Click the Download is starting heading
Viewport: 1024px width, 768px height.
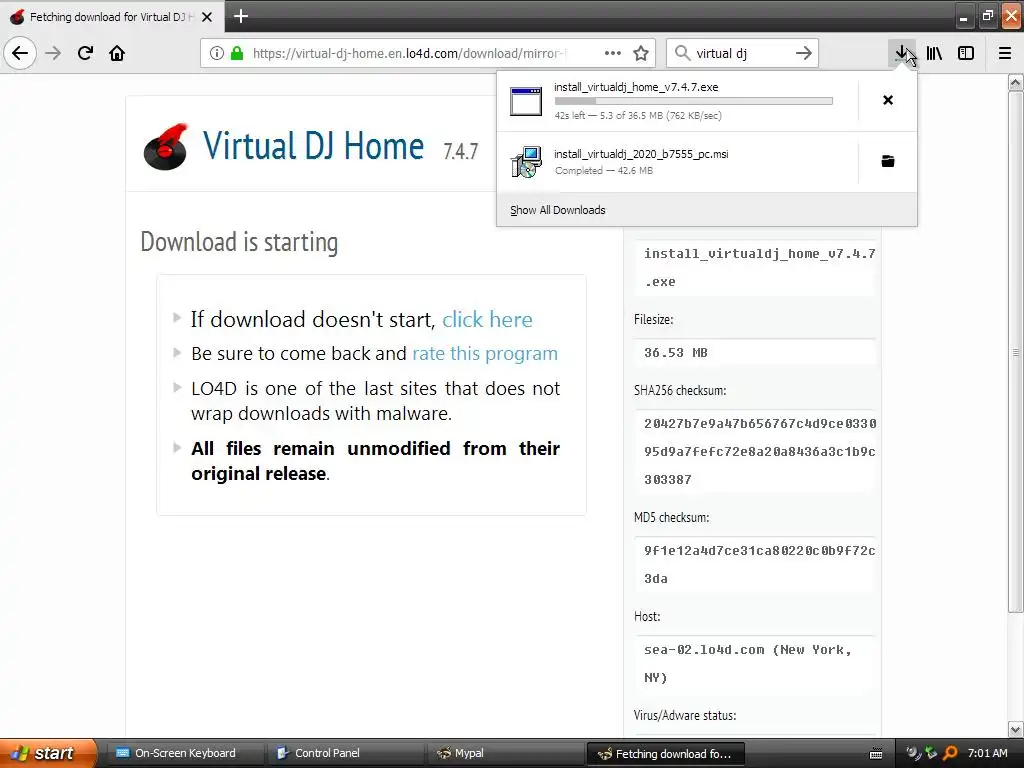click(x=239, y=242)
